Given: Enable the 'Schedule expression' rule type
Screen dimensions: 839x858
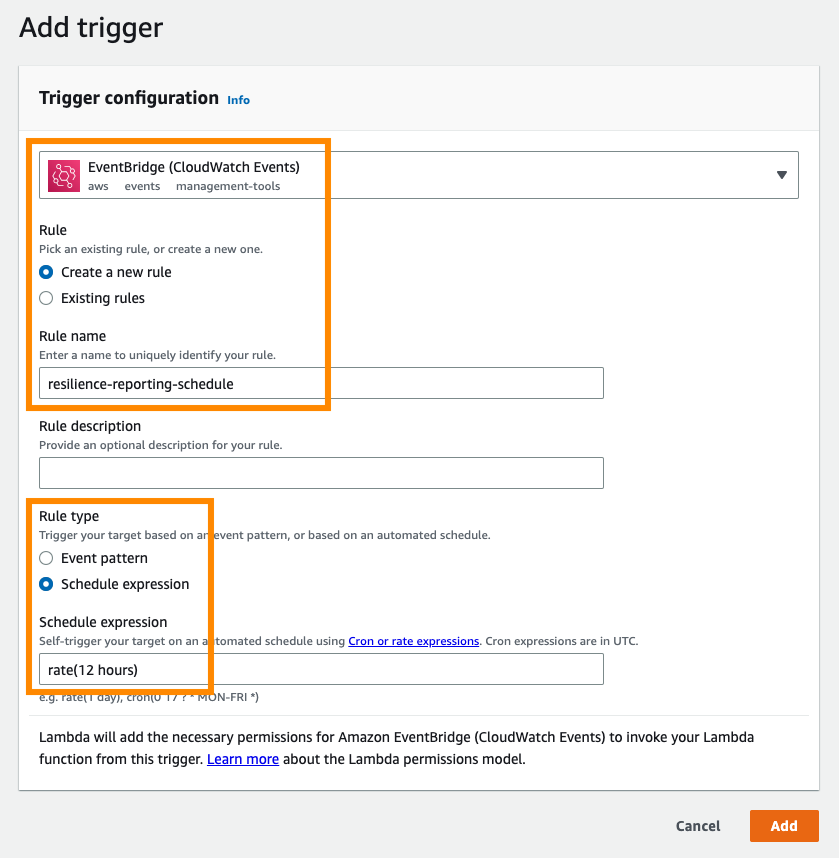Looking at the screenshot, I should pyautogui.click(x=45, y=584).
